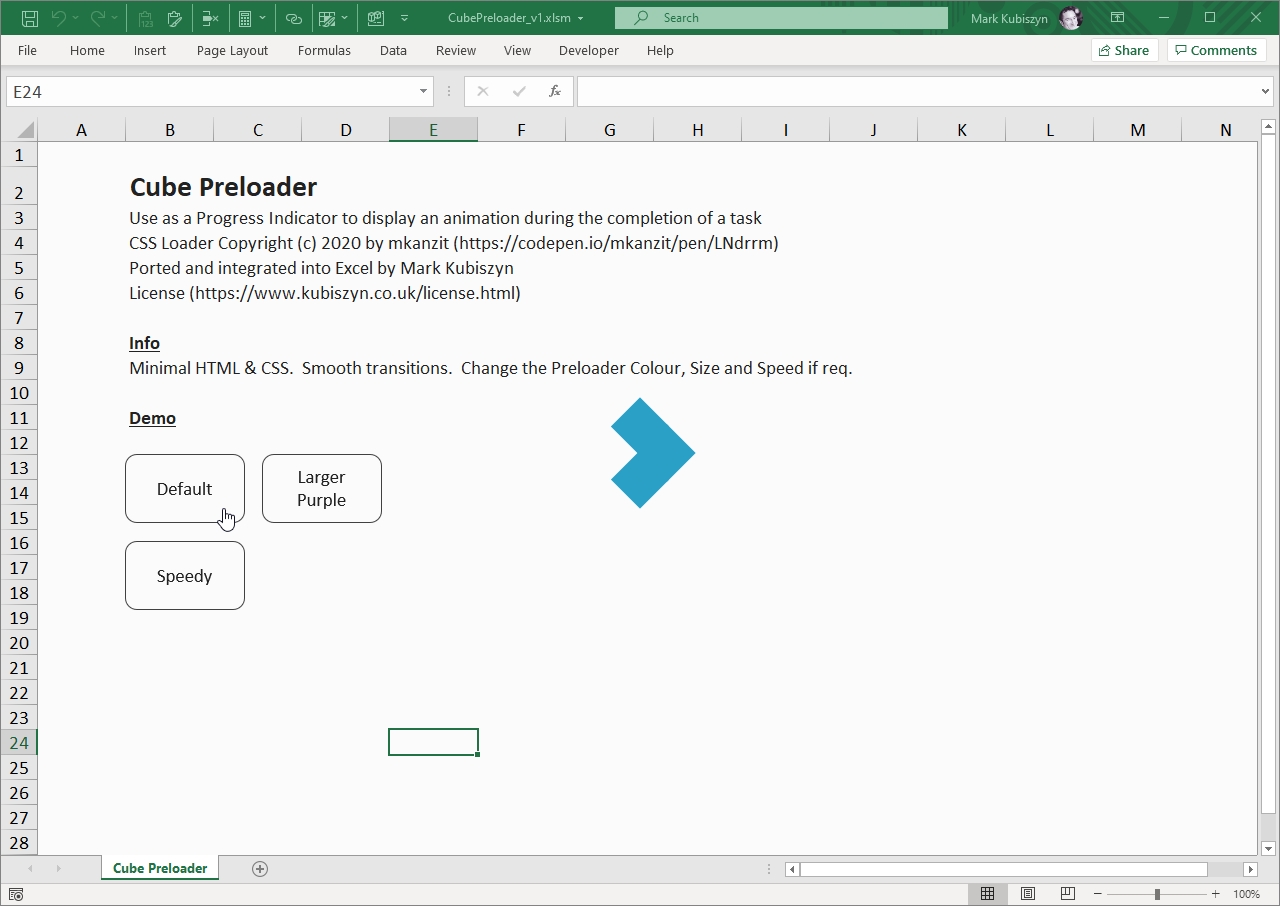Screen dimensions: 1280x906
Task: Click the chain link icon in the toolbar
Action: 293,18
